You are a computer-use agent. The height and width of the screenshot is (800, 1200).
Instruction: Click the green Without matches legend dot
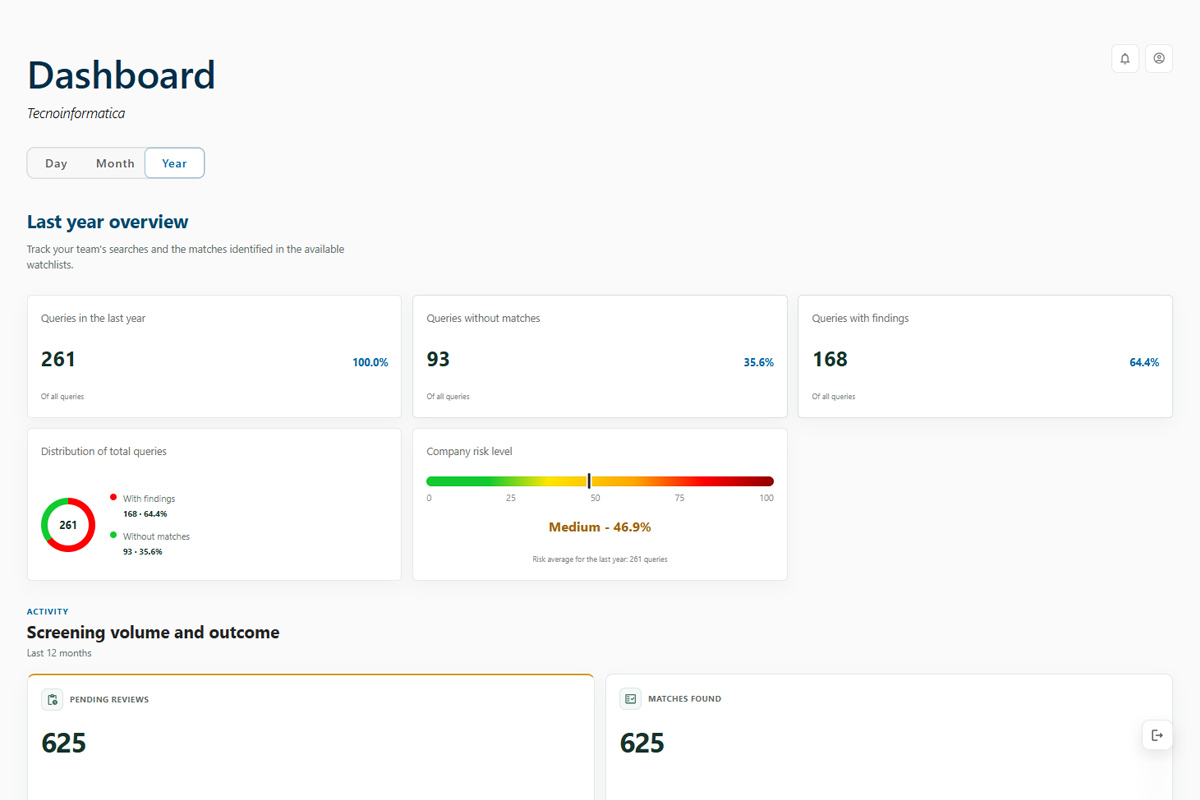113,535
